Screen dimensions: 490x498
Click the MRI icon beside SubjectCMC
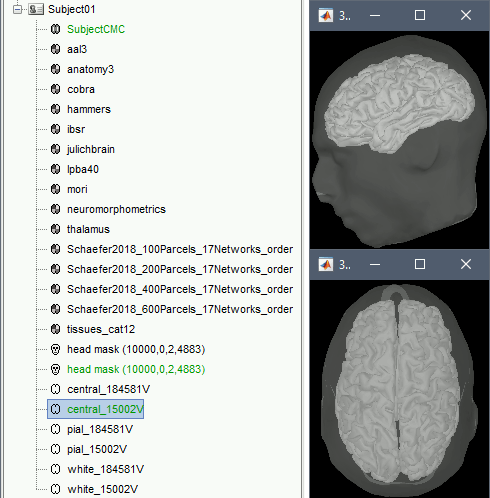56,29
